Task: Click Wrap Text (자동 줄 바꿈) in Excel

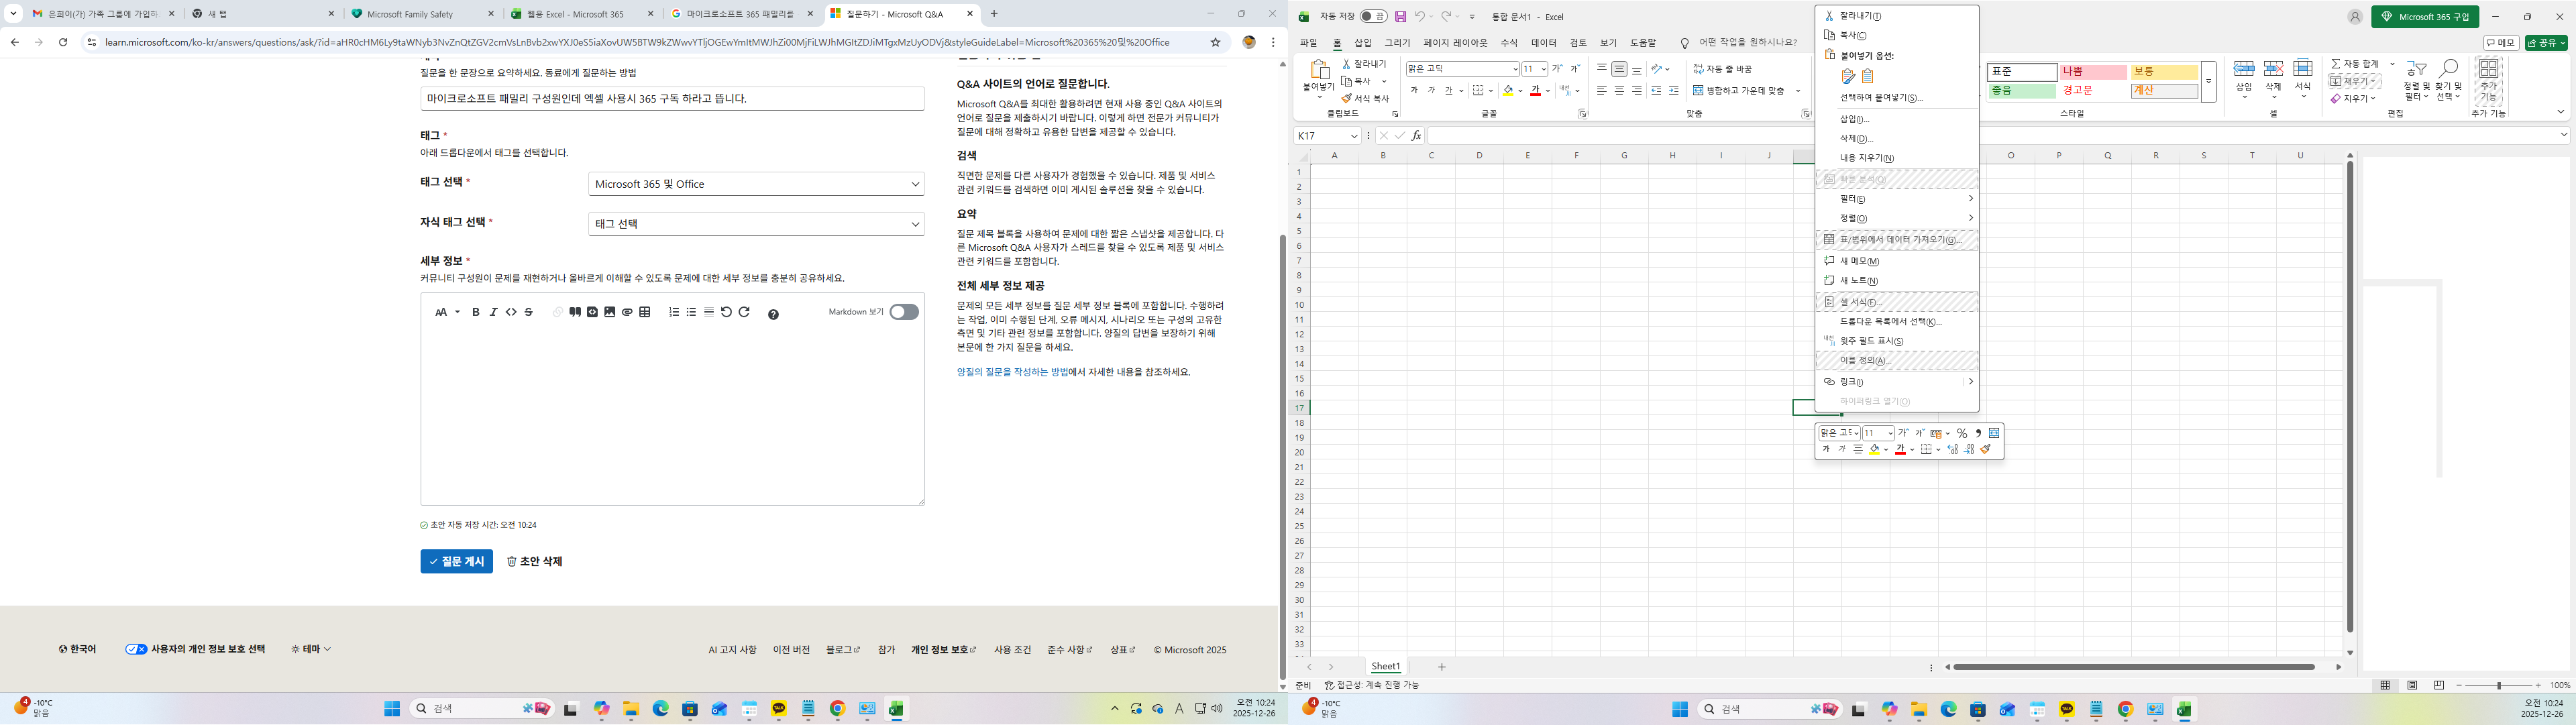Action: pos(1722,69)
